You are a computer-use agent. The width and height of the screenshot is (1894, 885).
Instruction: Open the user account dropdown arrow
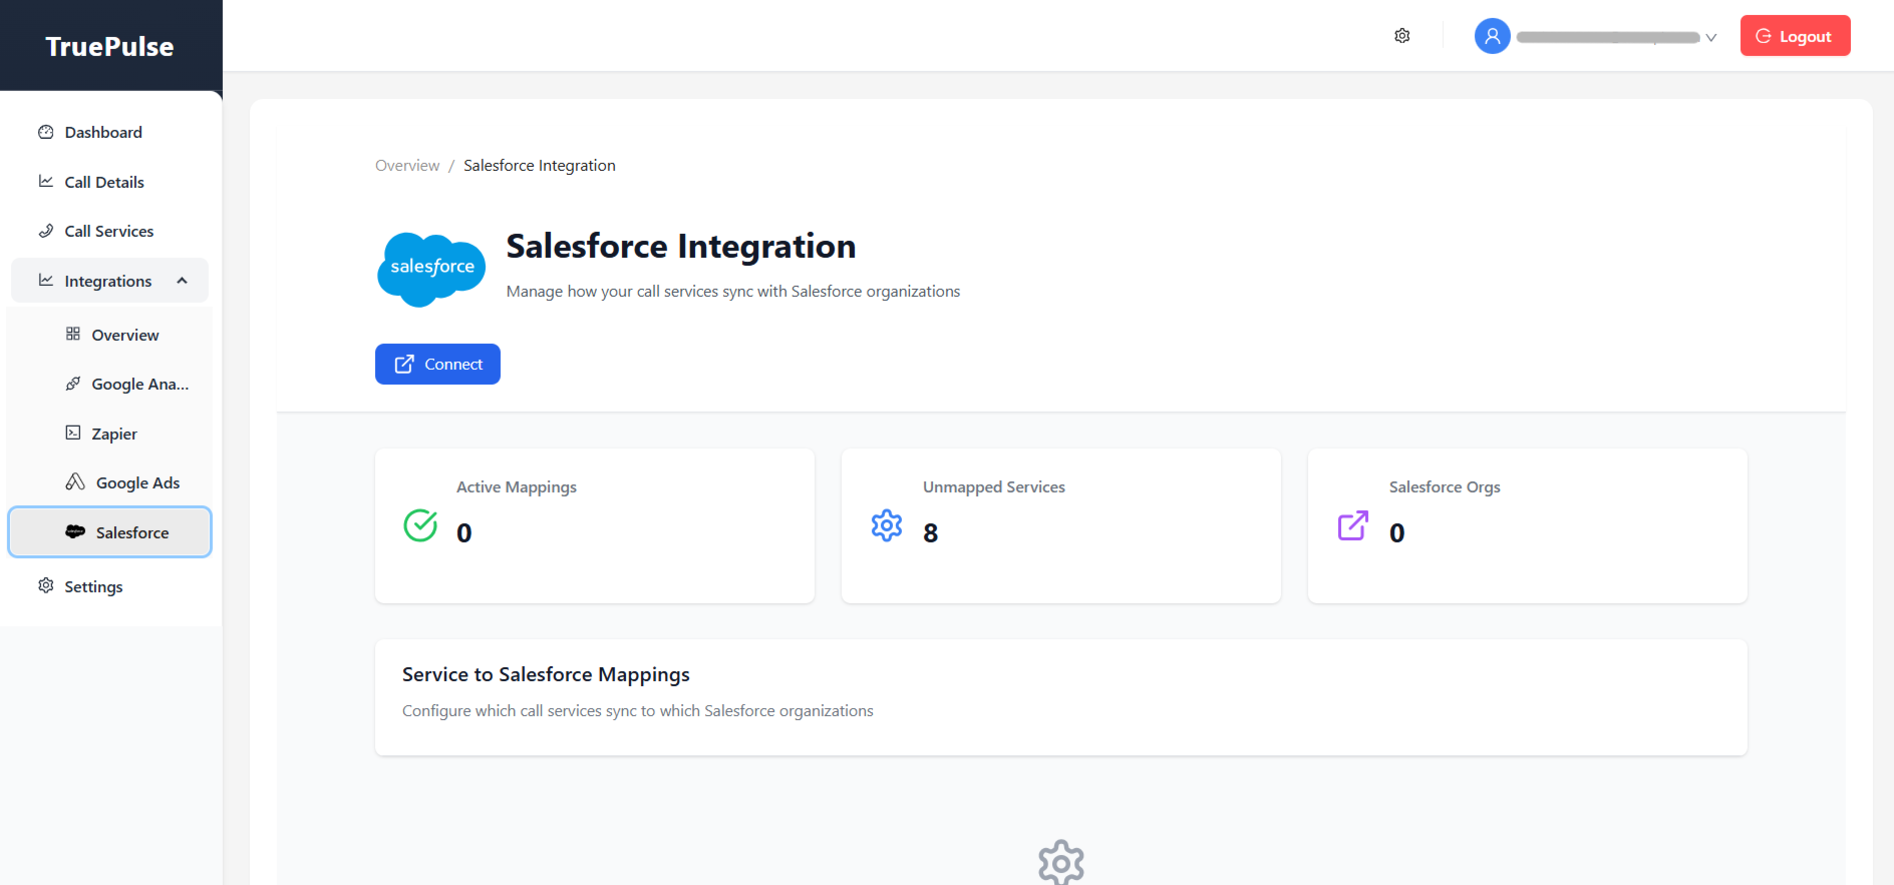[1711, 38]
